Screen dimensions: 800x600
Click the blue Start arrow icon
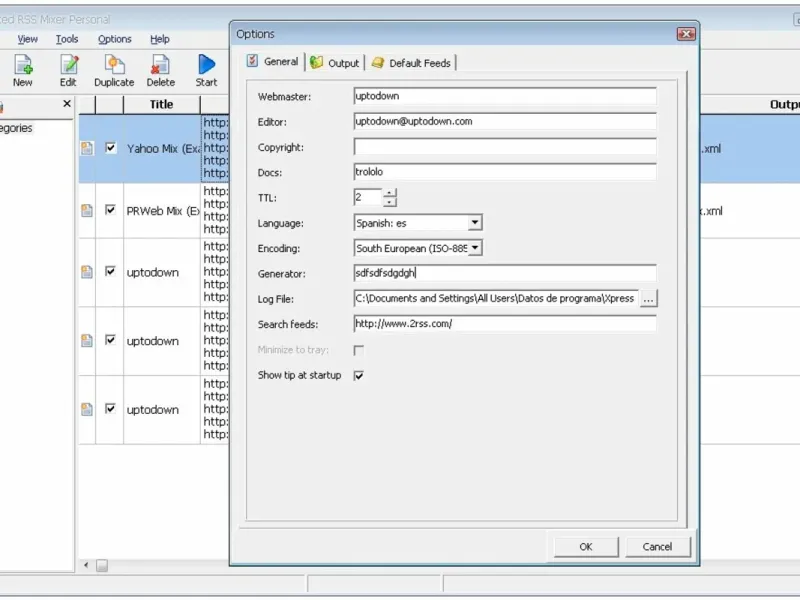tap(207, 64)
